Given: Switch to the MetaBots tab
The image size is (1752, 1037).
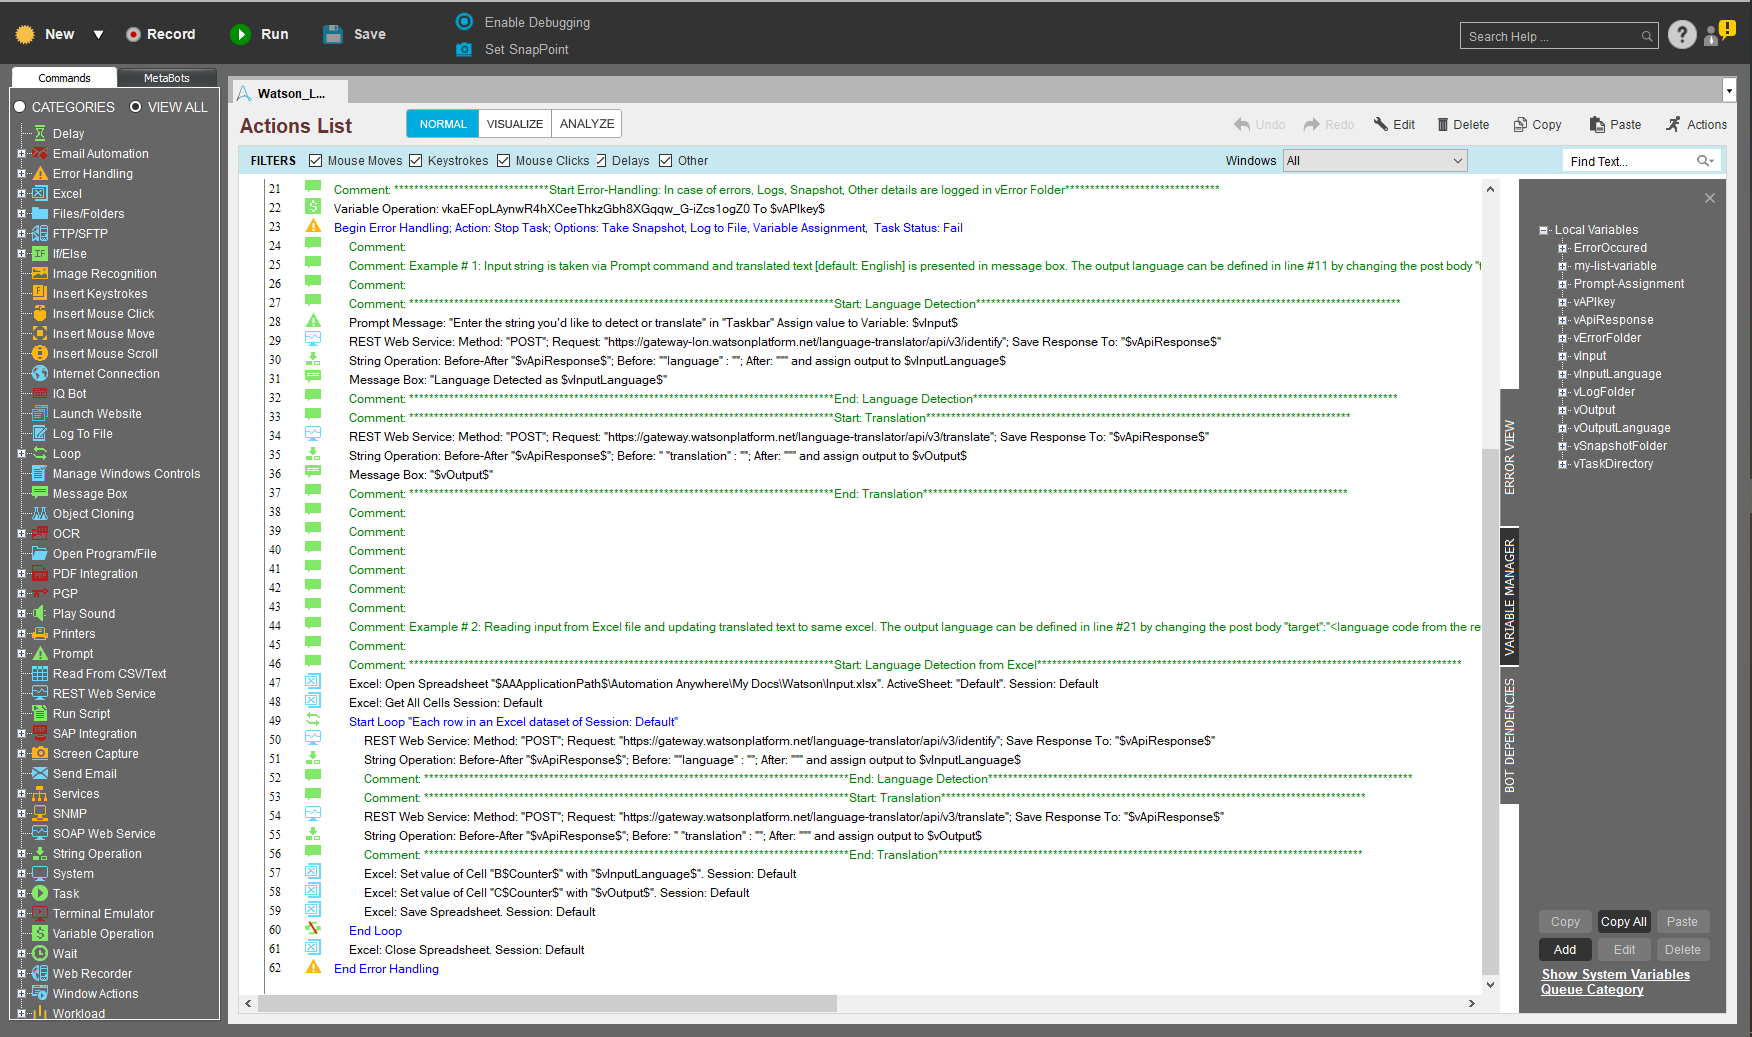Looking at the screenshot, I should pos(167,78).
